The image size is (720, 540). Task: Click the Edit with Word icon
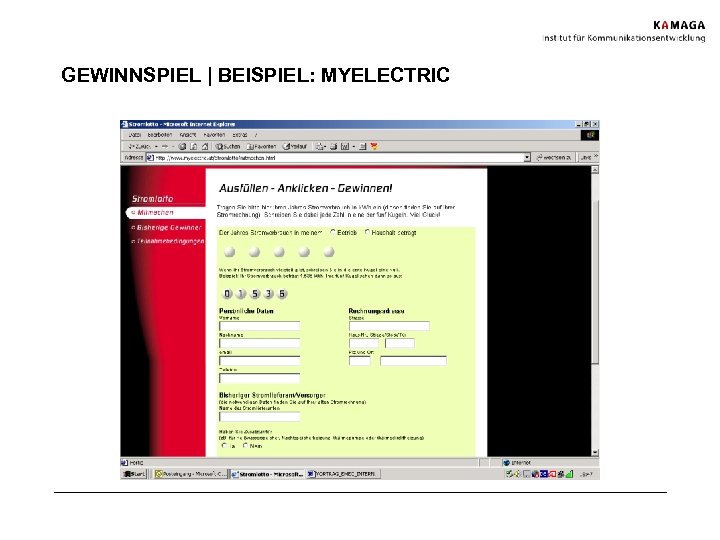pyautogui.click(x=344, y=146)
